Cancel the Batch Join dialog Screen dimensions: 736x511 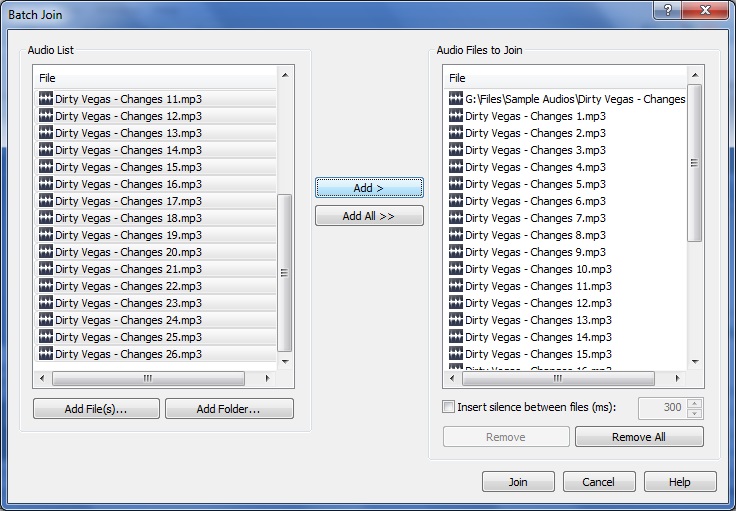click(x=599, y=482)
